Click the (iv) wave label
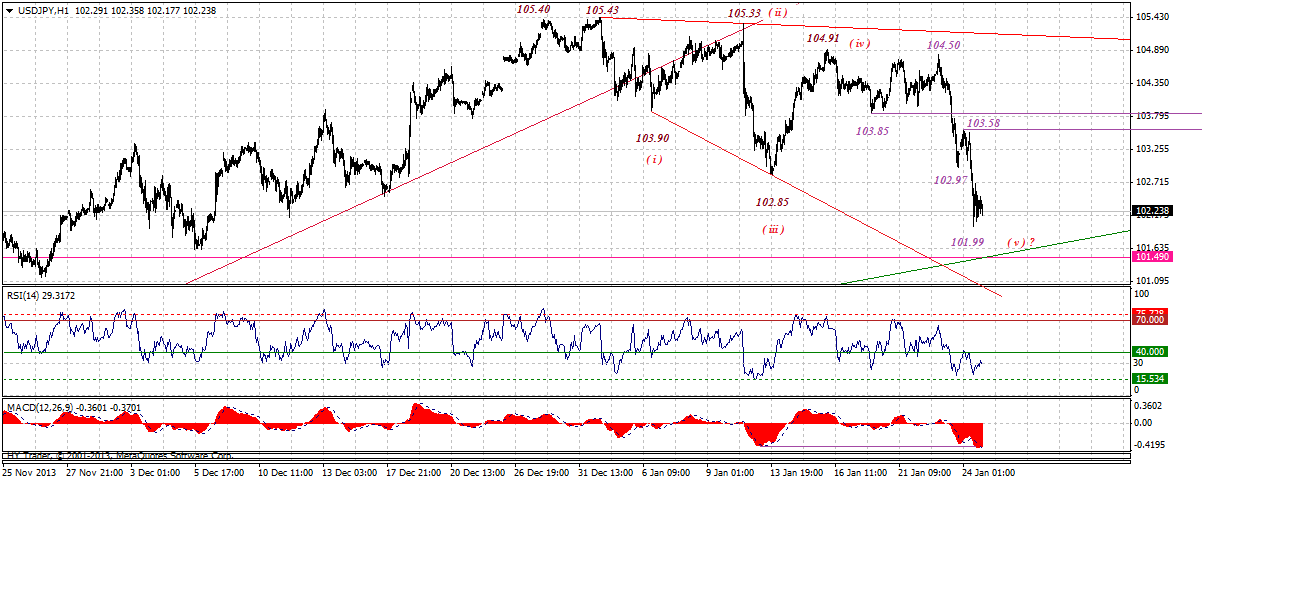The height and width of the screenshot is (601, 1291). (860, 44)
